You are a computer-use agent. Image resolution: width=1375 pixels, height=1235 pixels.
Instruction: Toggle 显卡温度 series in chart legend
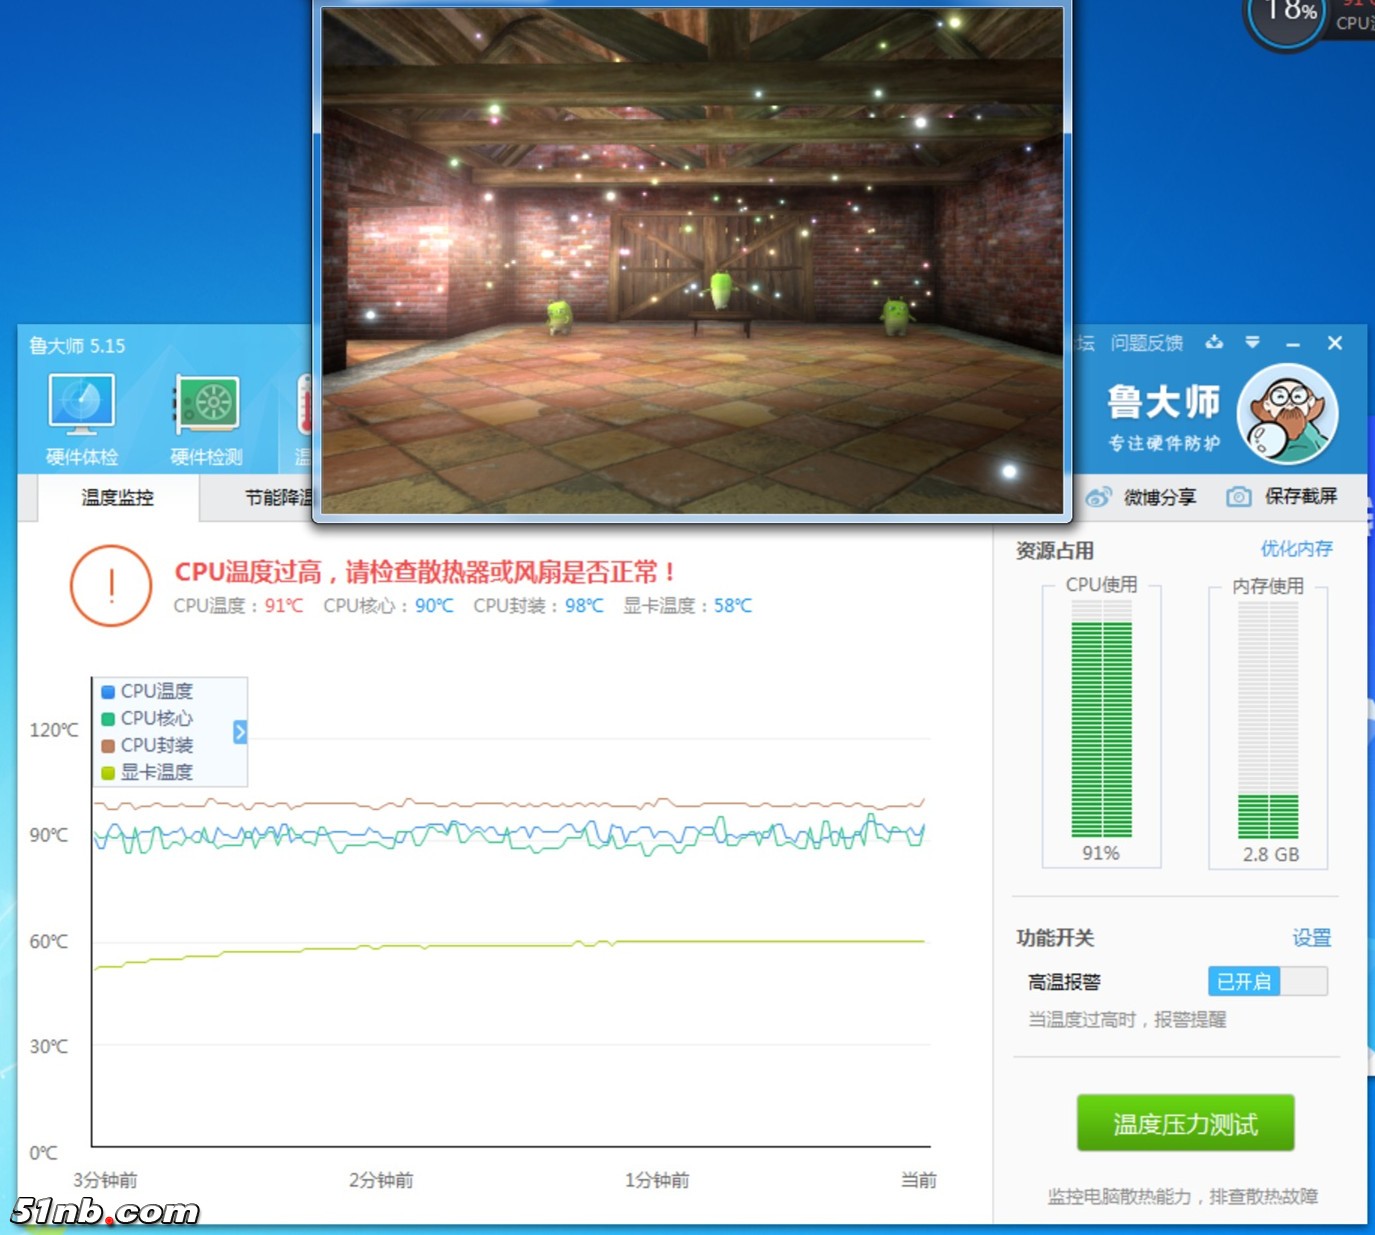(x=146, y=772)
